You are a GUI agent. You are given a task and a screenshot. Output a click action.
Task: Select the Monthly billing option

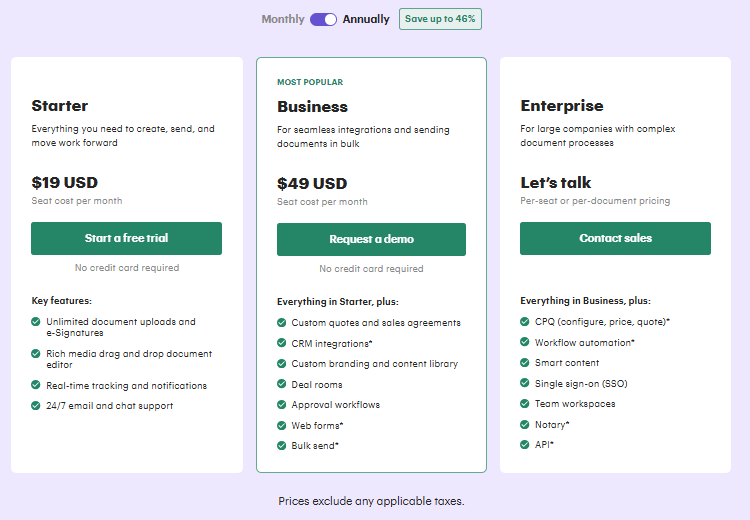pyautogui.click(x=283, y=19)
